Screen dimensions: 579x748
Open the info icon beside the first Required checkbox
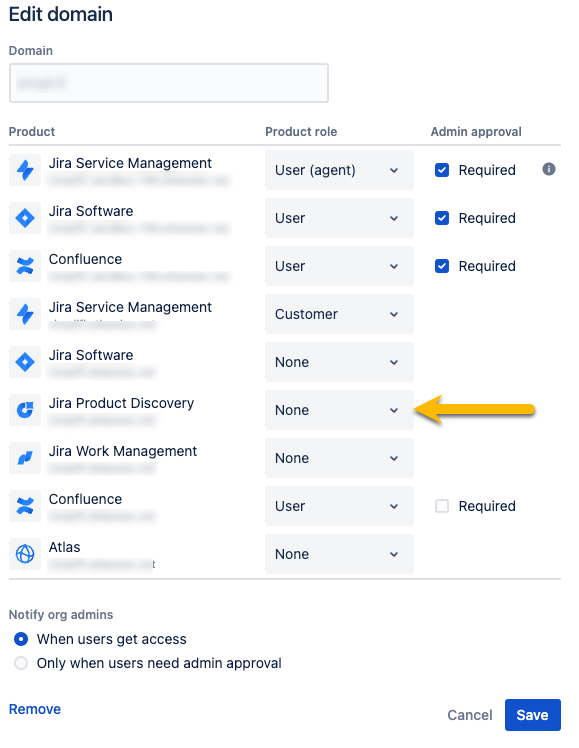548,169
